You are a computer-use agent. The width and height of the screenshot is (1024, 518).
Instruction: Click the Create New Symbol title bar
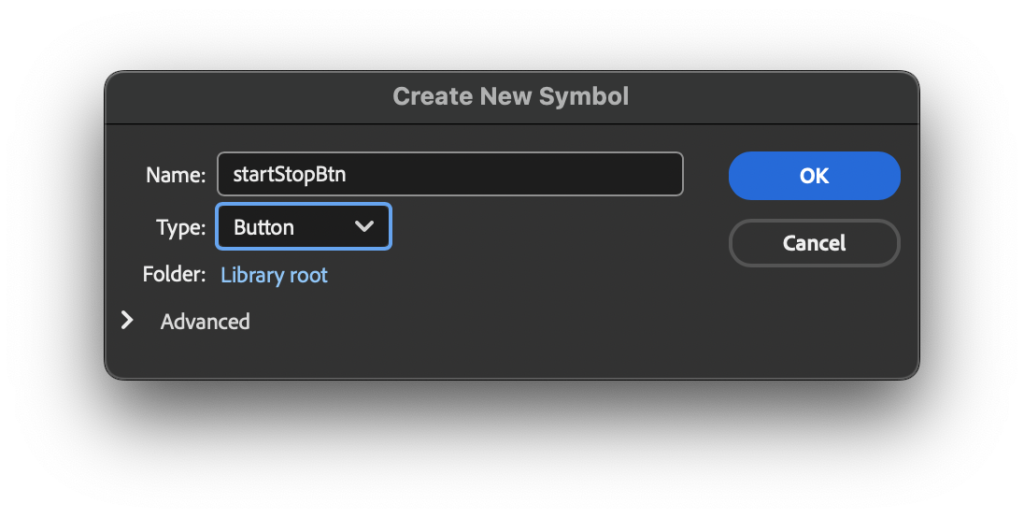coord(511,96)
